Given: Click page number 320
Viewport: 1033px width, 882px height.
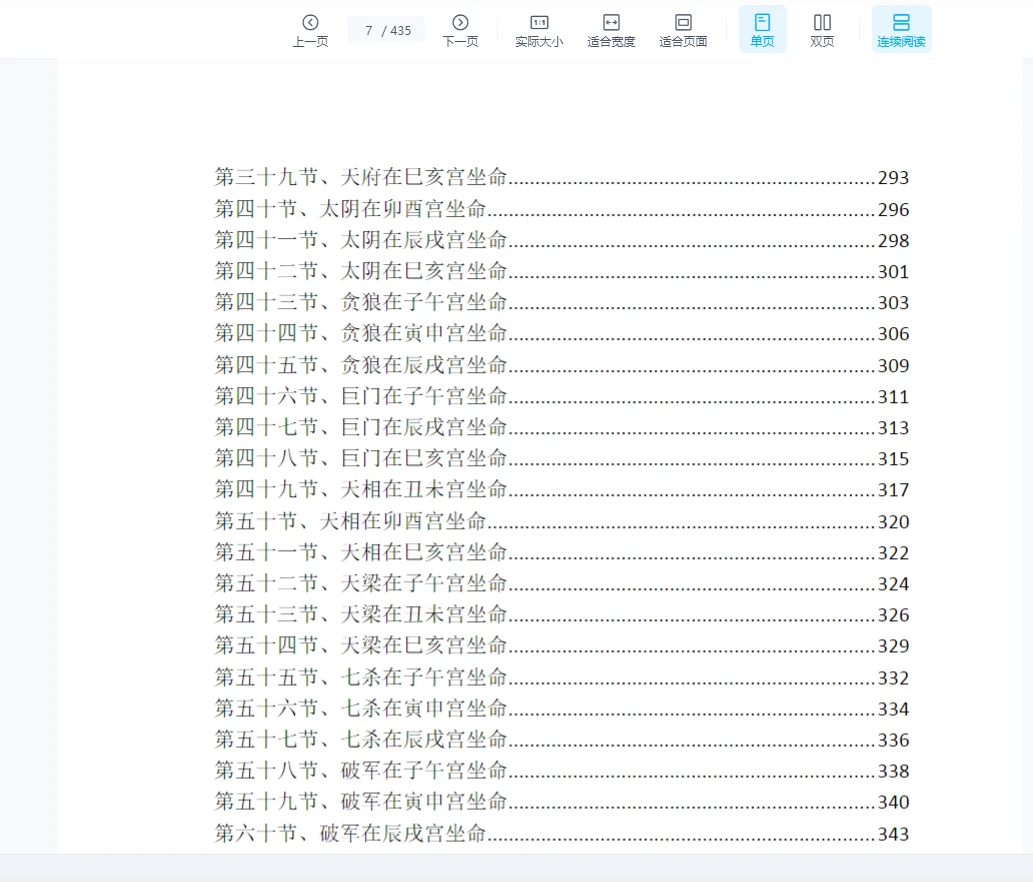Looking at the screenshot, I should click(x=893, y=522).
